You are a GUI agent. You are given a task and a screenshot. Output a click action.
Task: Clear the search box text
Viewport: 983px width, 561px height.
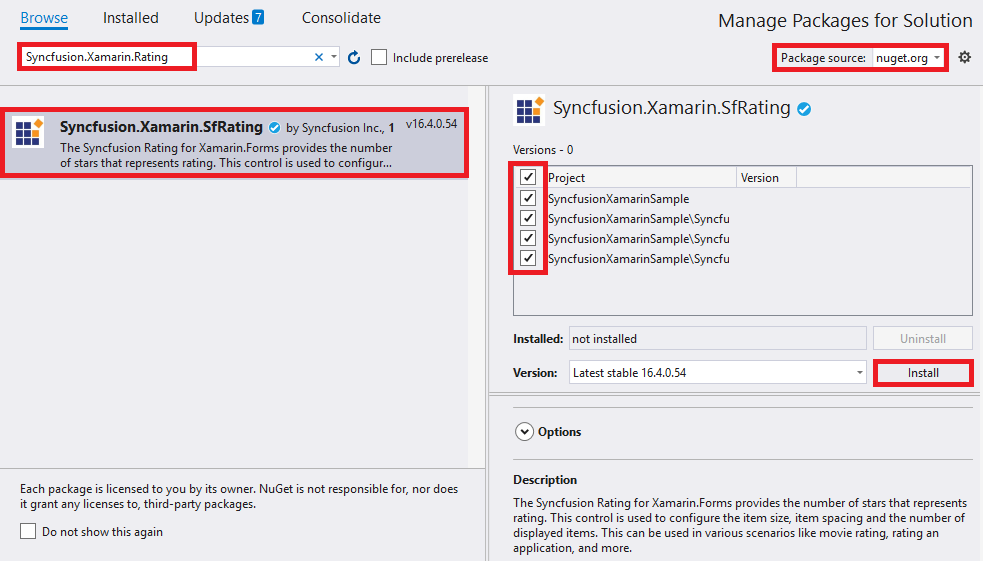pos(319,58)
